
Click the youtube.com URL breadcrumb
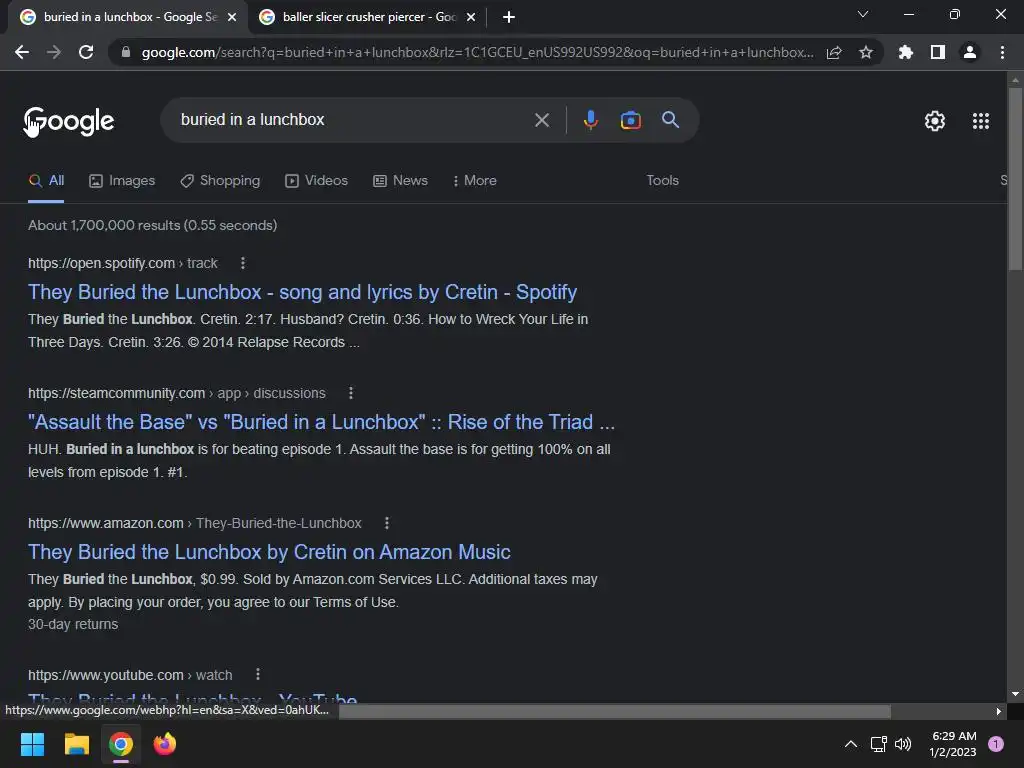point(130,675)
